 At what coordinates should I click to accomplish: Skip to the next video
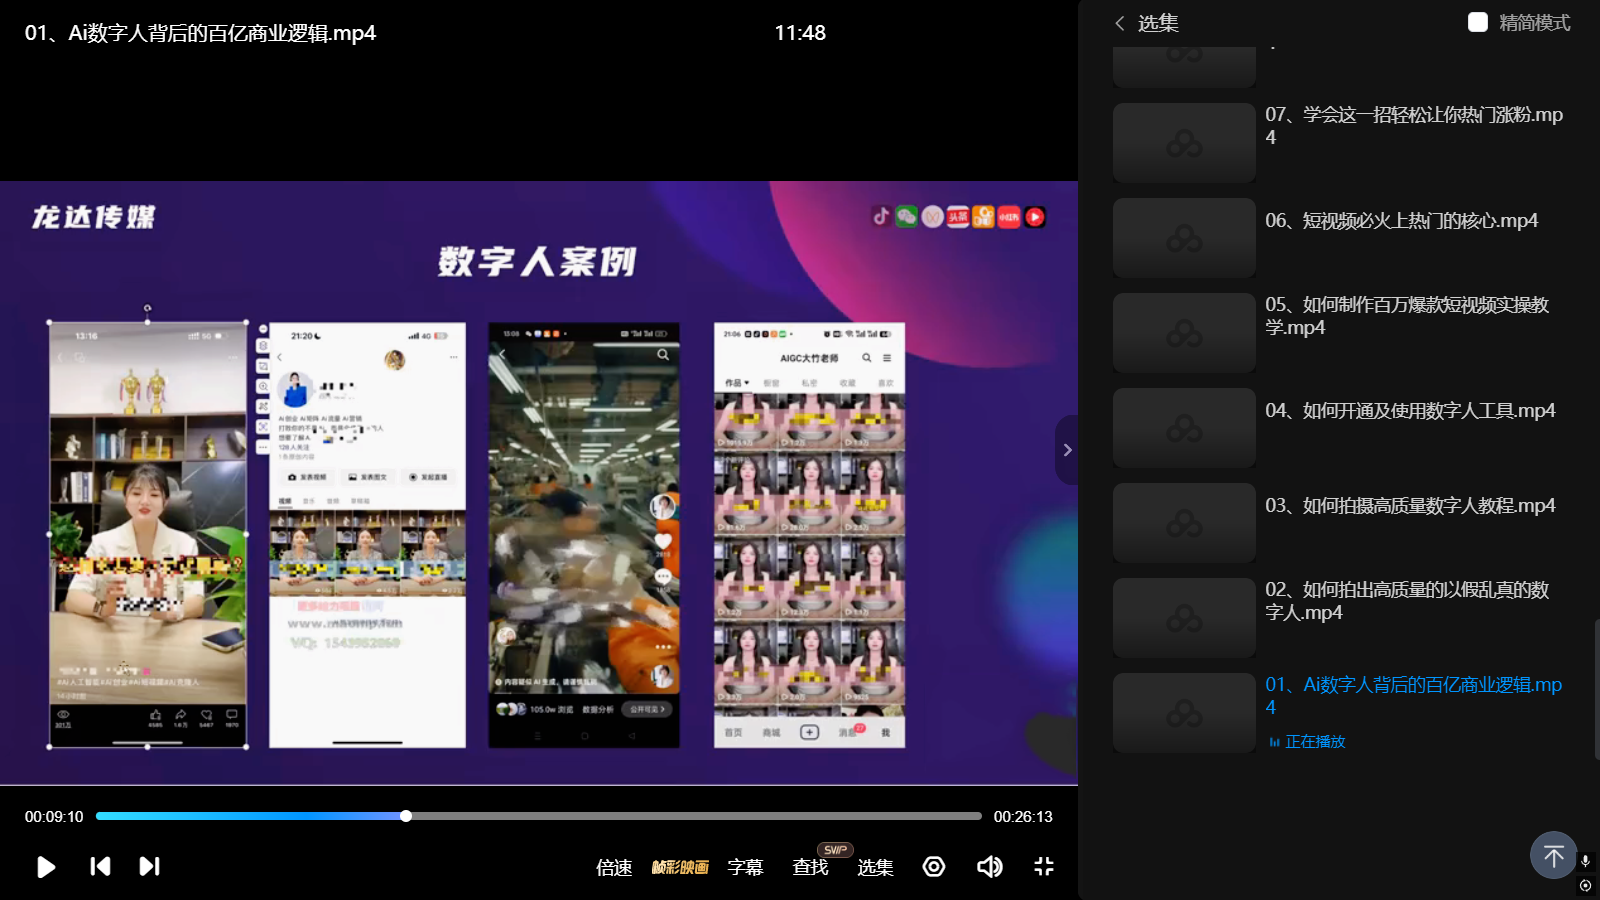pyautogui.click(x=149, y=866)
